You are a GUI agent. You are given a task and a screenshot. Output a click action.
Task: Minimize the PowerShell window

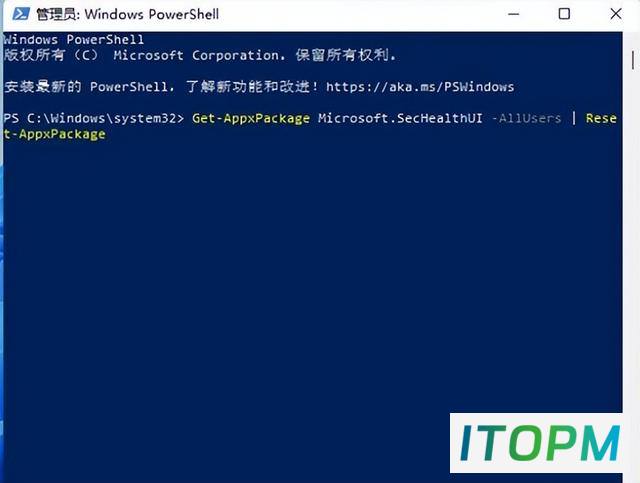point(513,14)
